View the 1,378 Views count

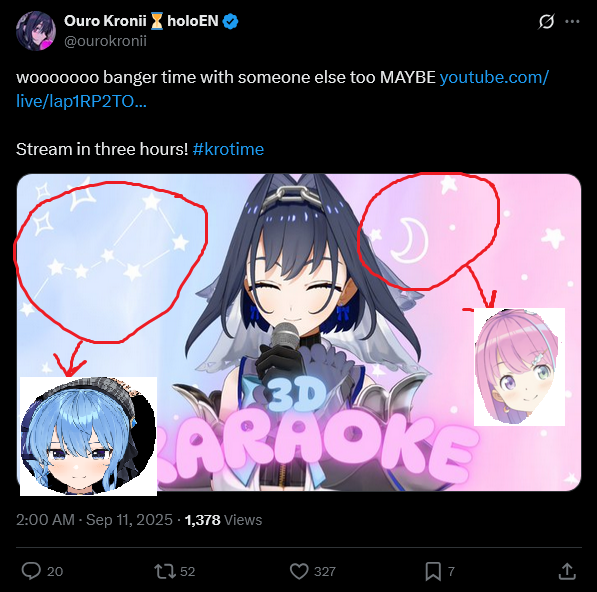[x=223, y=520]
